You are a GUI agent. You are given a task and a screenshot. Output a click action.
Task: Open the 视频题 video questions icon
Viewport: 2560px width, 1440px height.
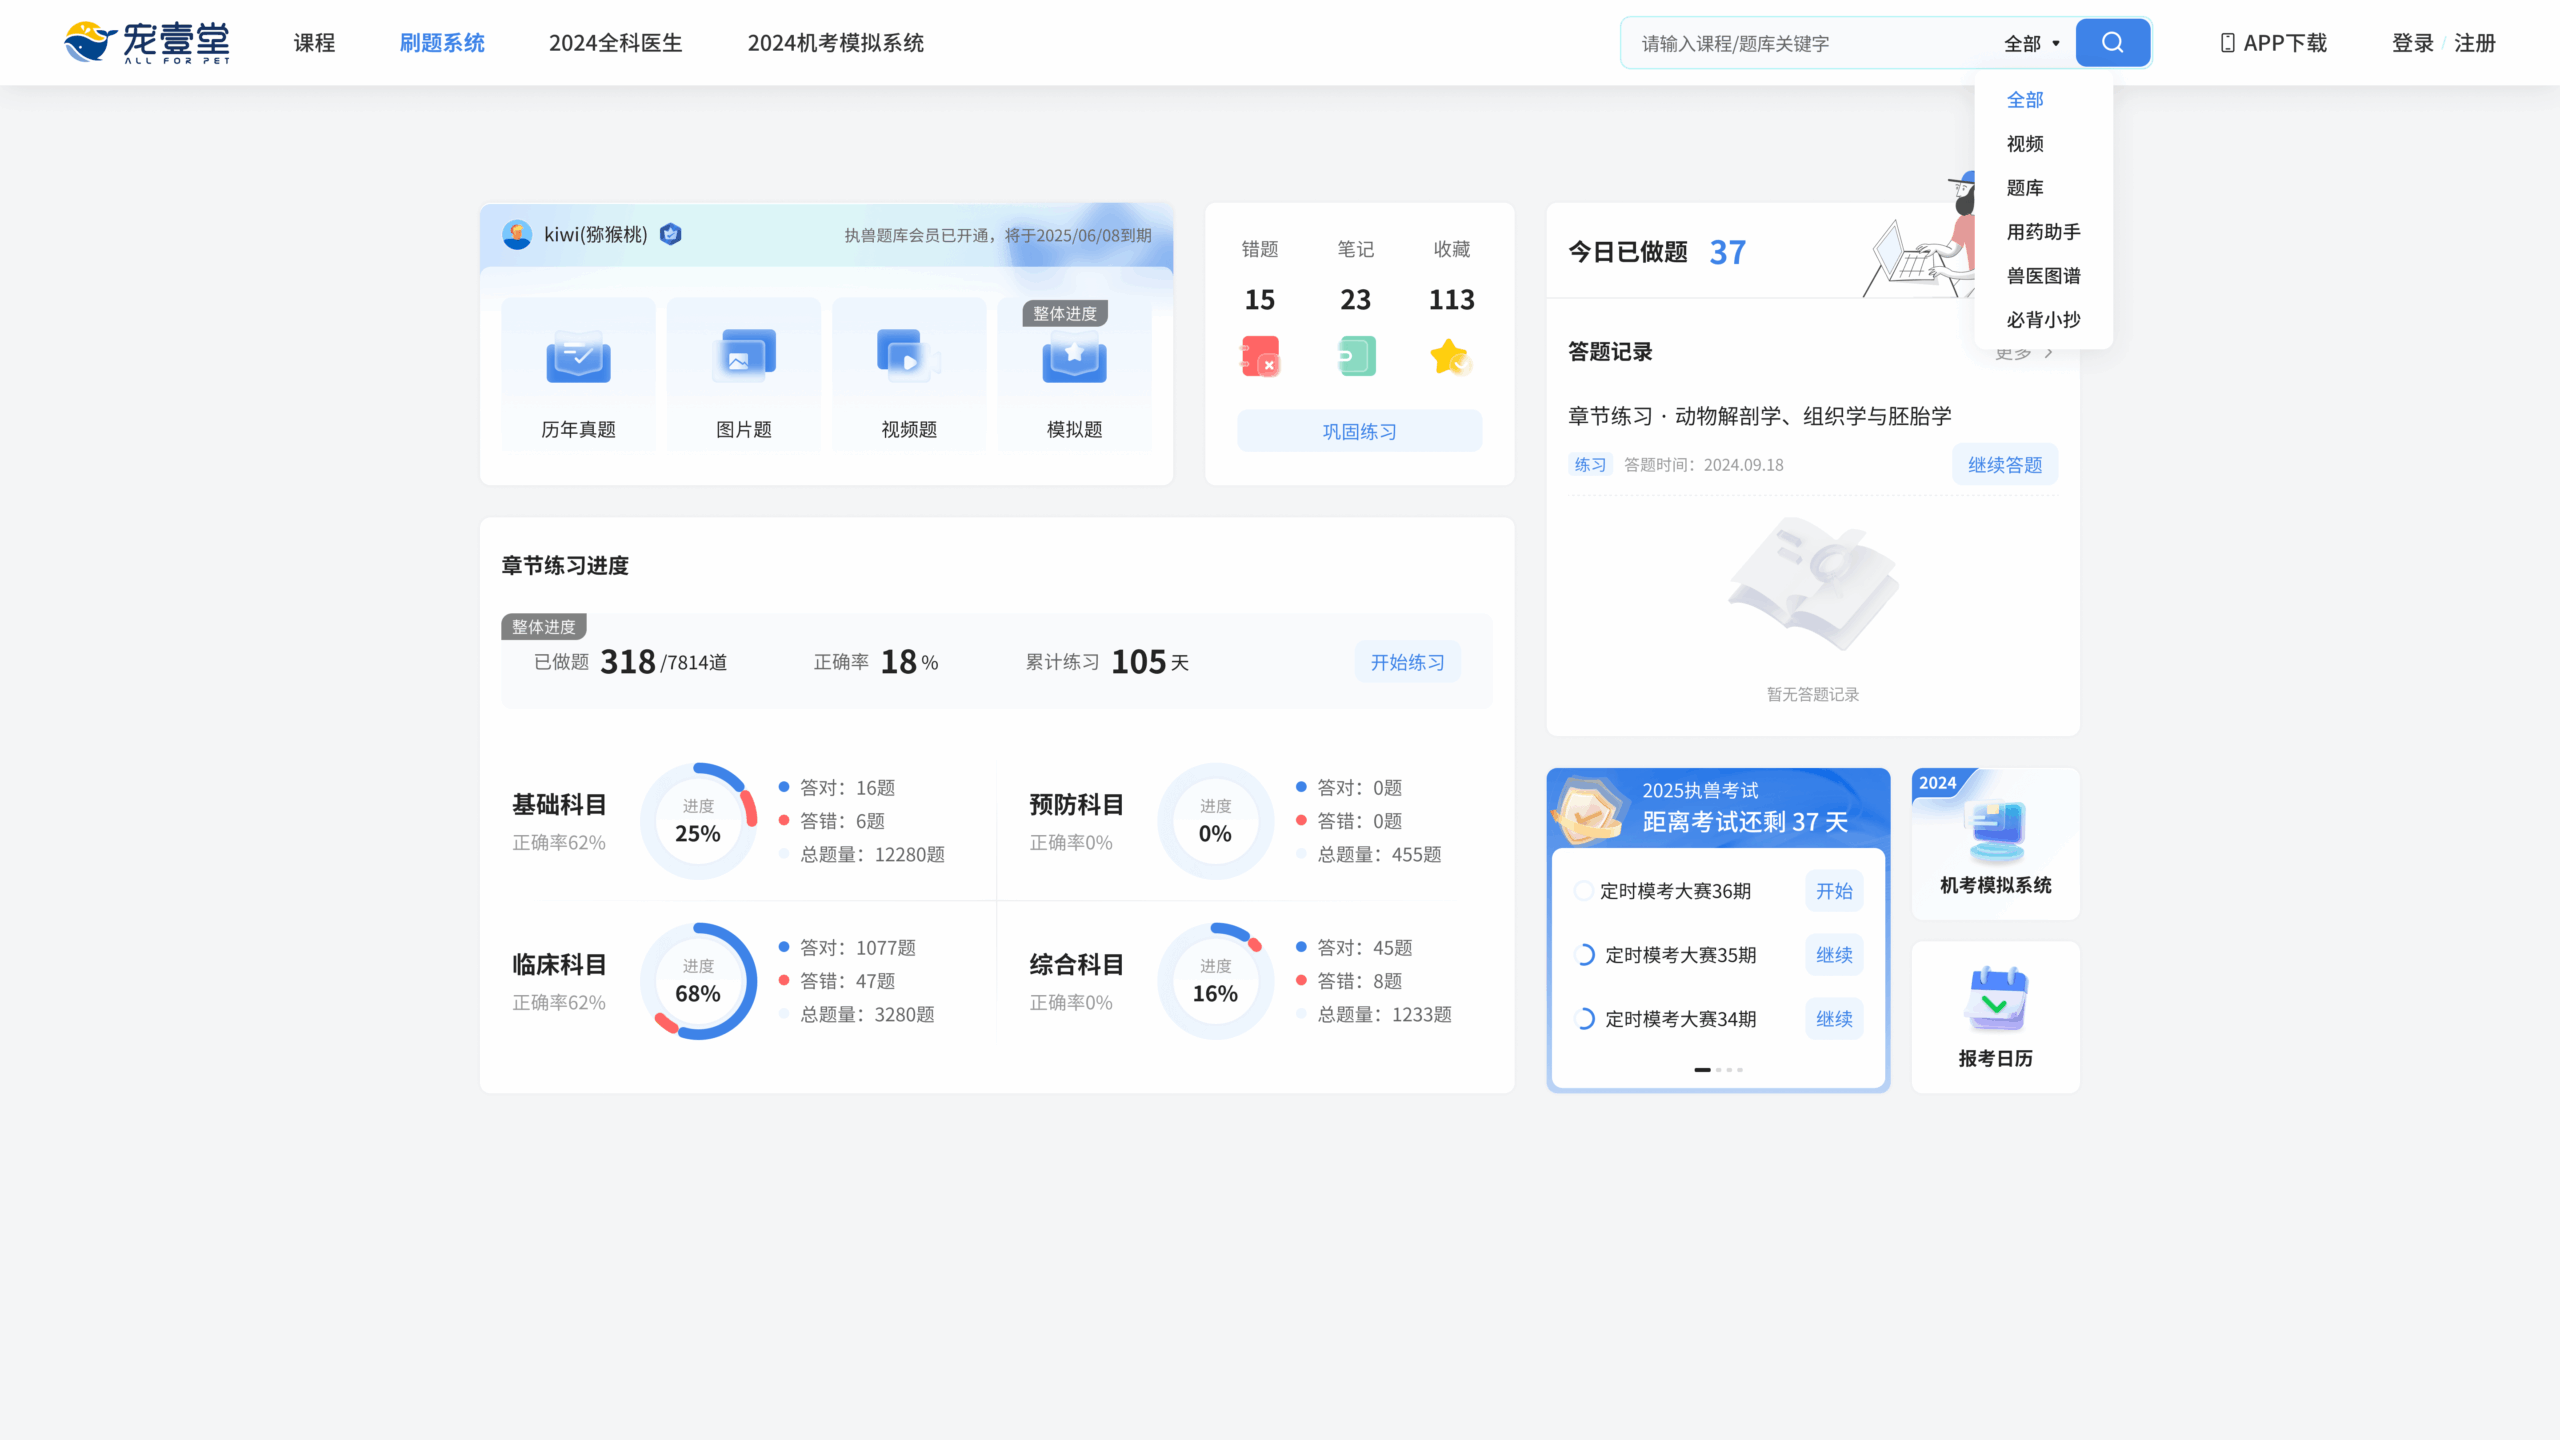click(908, 358)
